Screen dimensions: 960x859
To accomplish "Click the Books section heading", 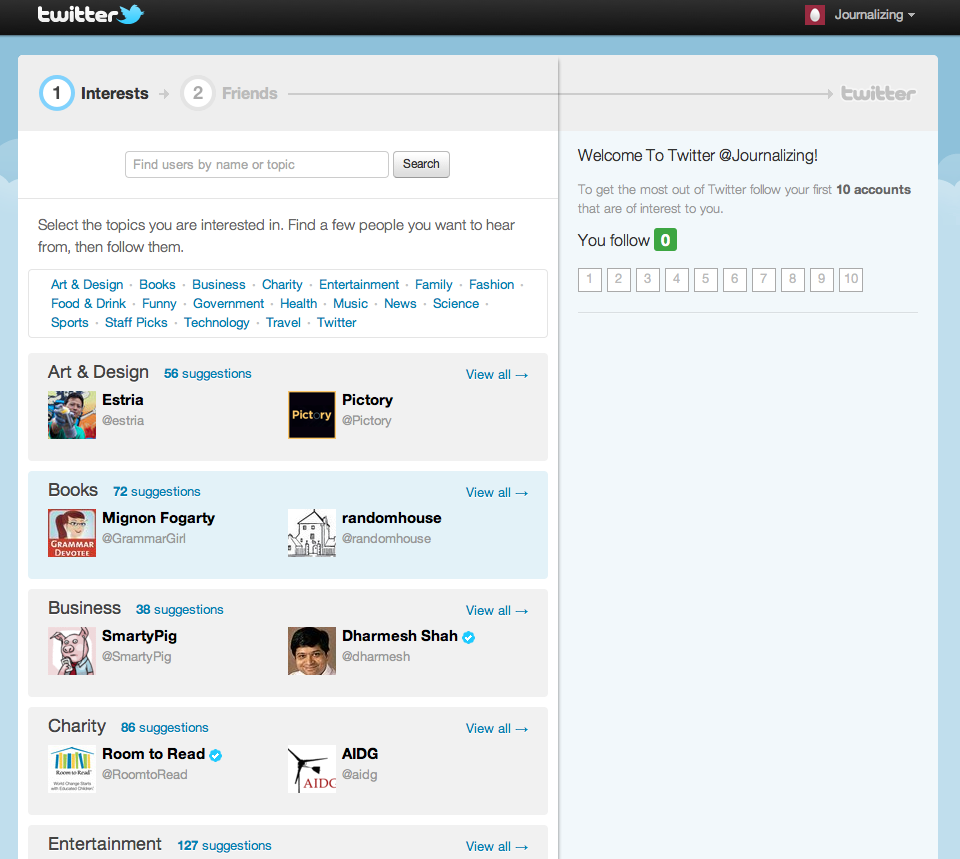I will (x=73, y=490).
